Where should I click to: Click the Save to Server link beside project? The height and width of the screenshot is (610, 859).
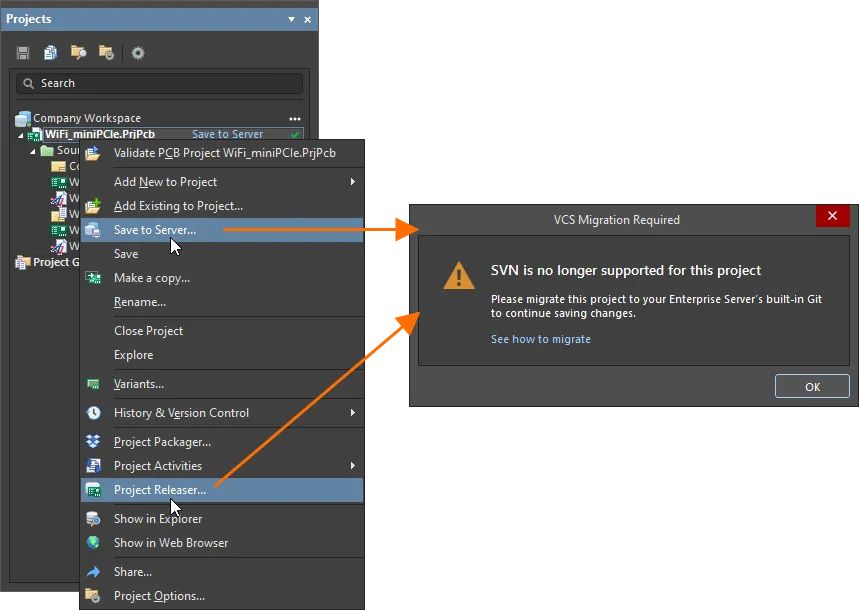click(227, 134)
